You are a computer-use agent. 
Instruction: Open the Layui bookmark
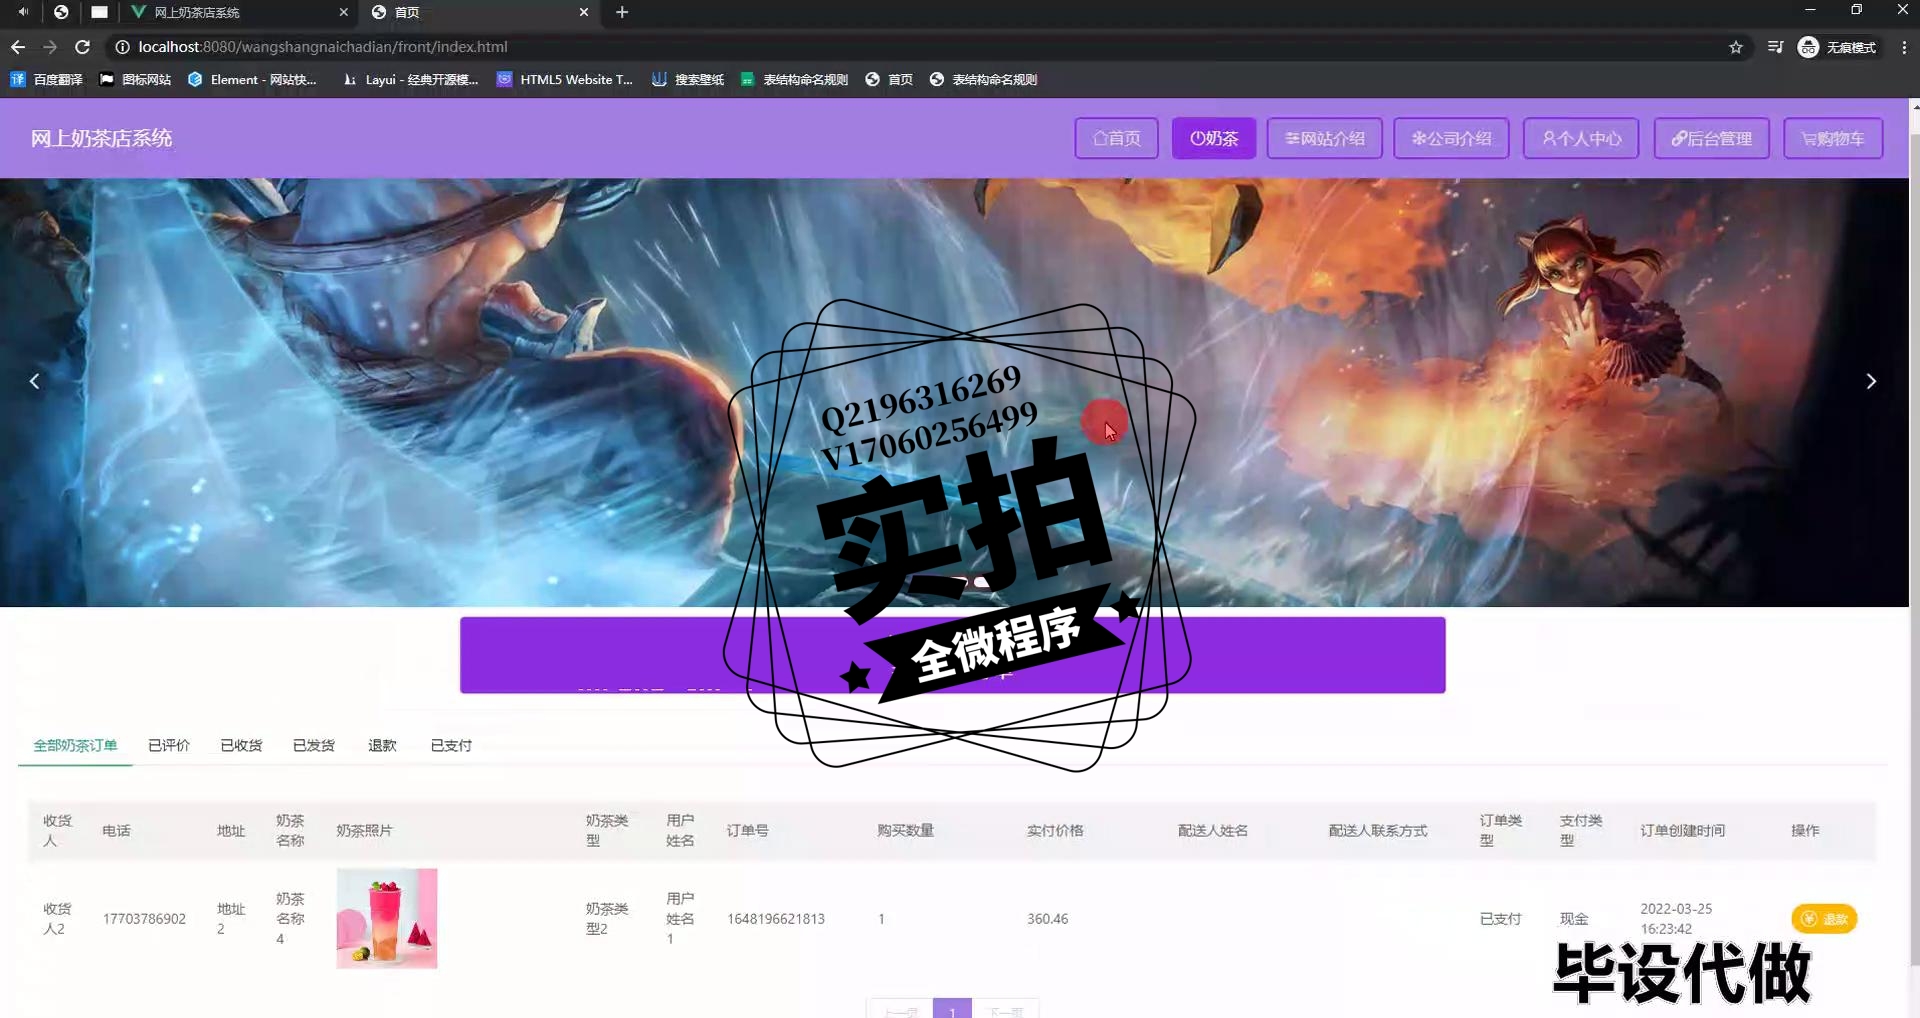click(410, 79)
